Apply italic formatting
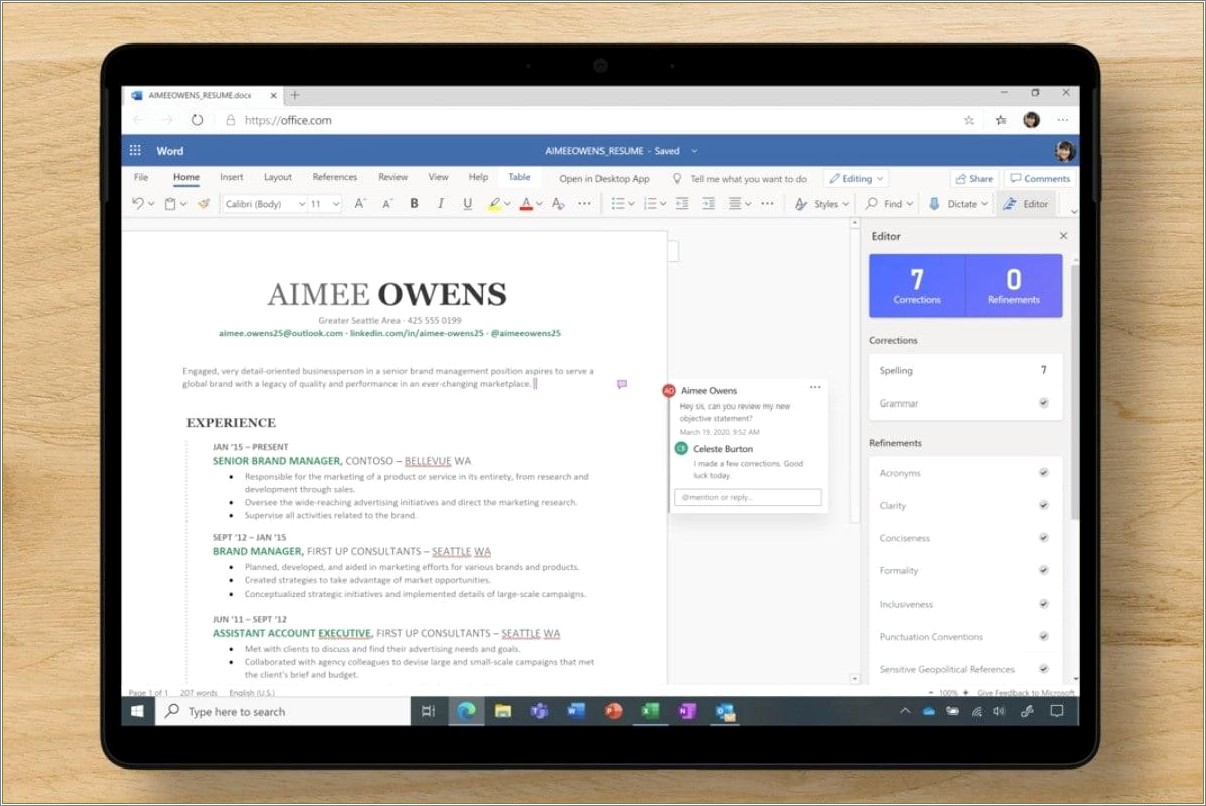Image resolution: width=1206 pixels, height=806 pixels. point(440,203)
